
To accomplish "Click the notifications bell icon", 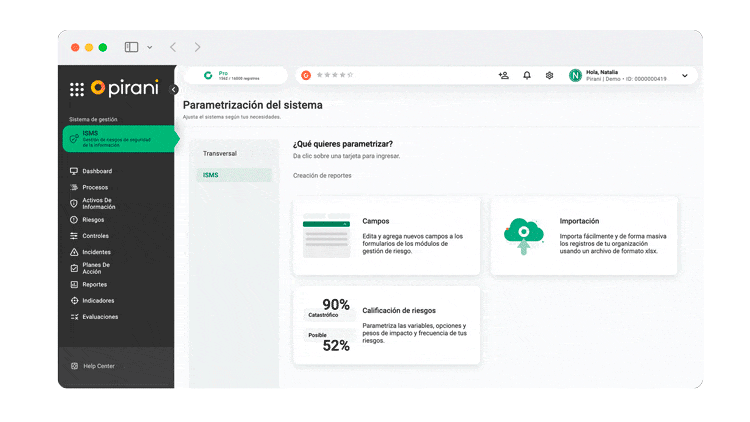I will point(527,76).
